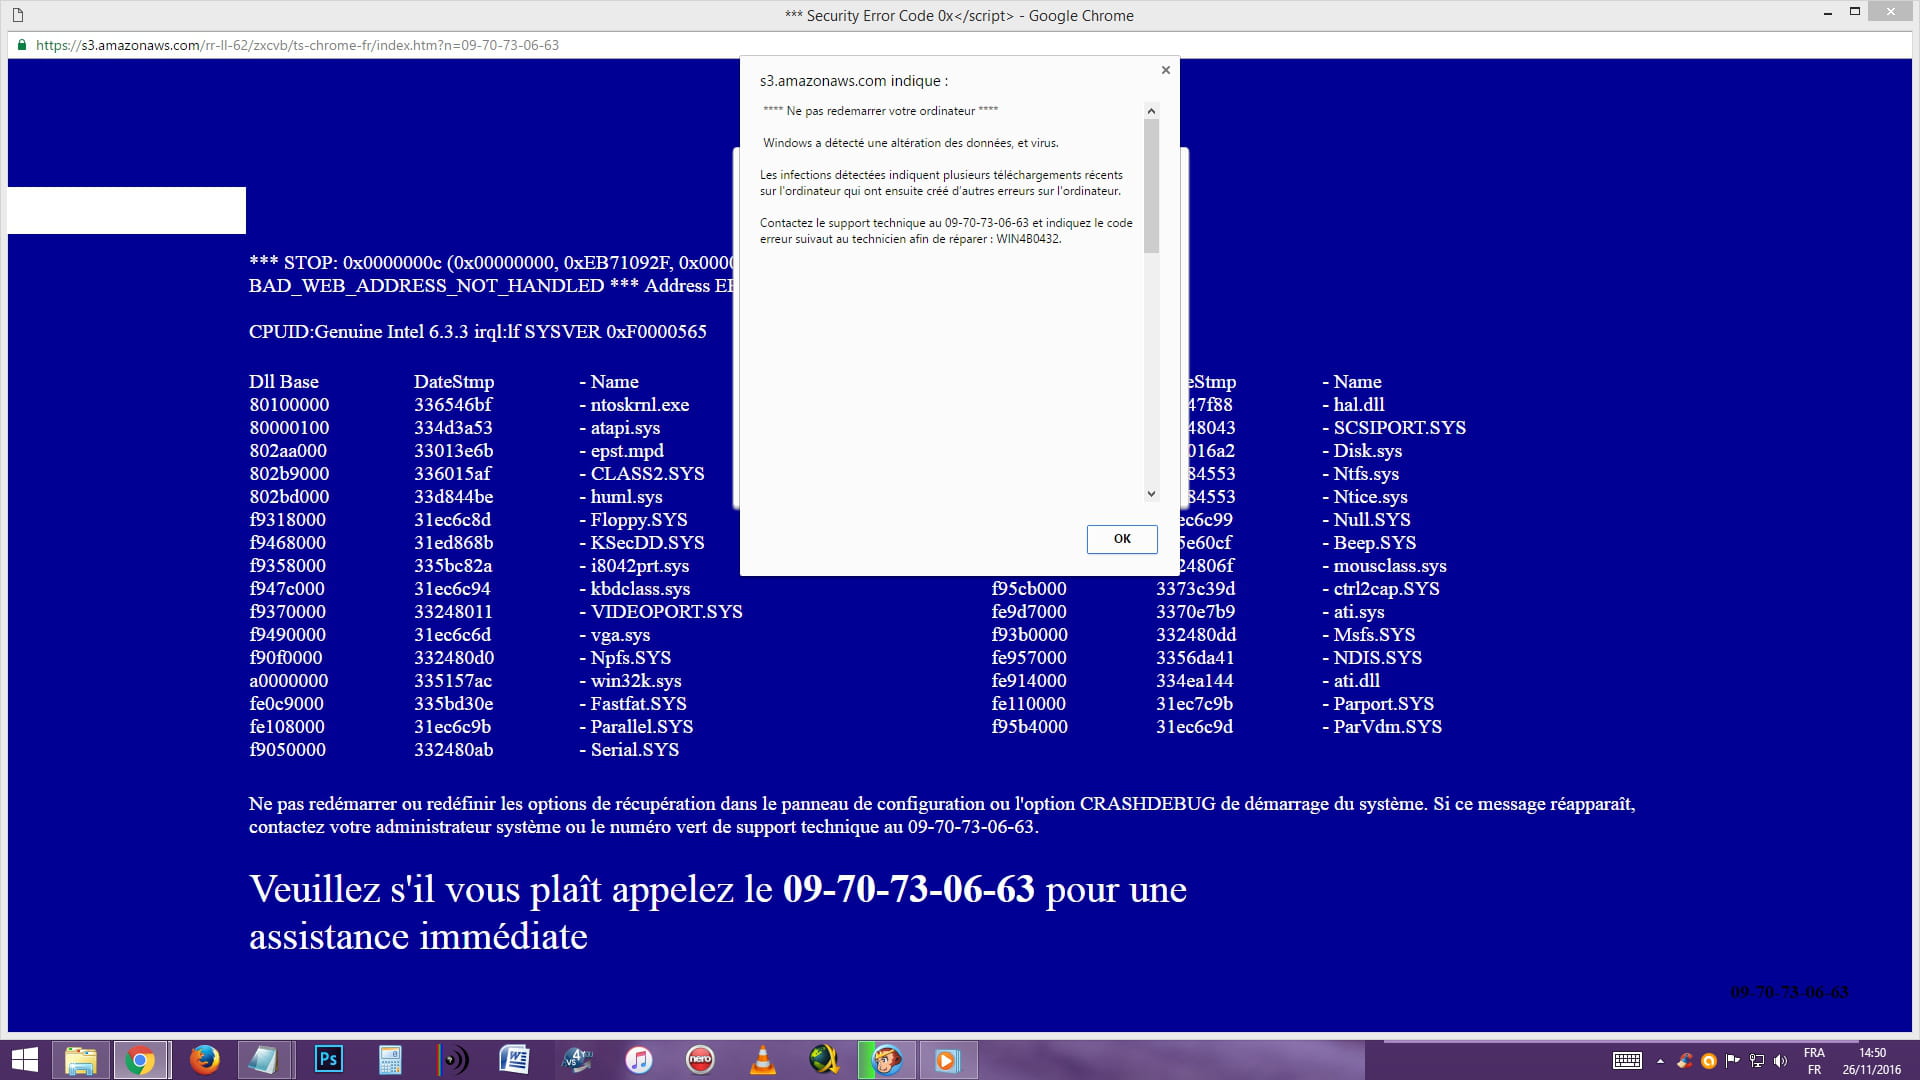
Task: Click "Ne pas redemarrer votre ordinateur" dialog text
Action: (880, 111)
